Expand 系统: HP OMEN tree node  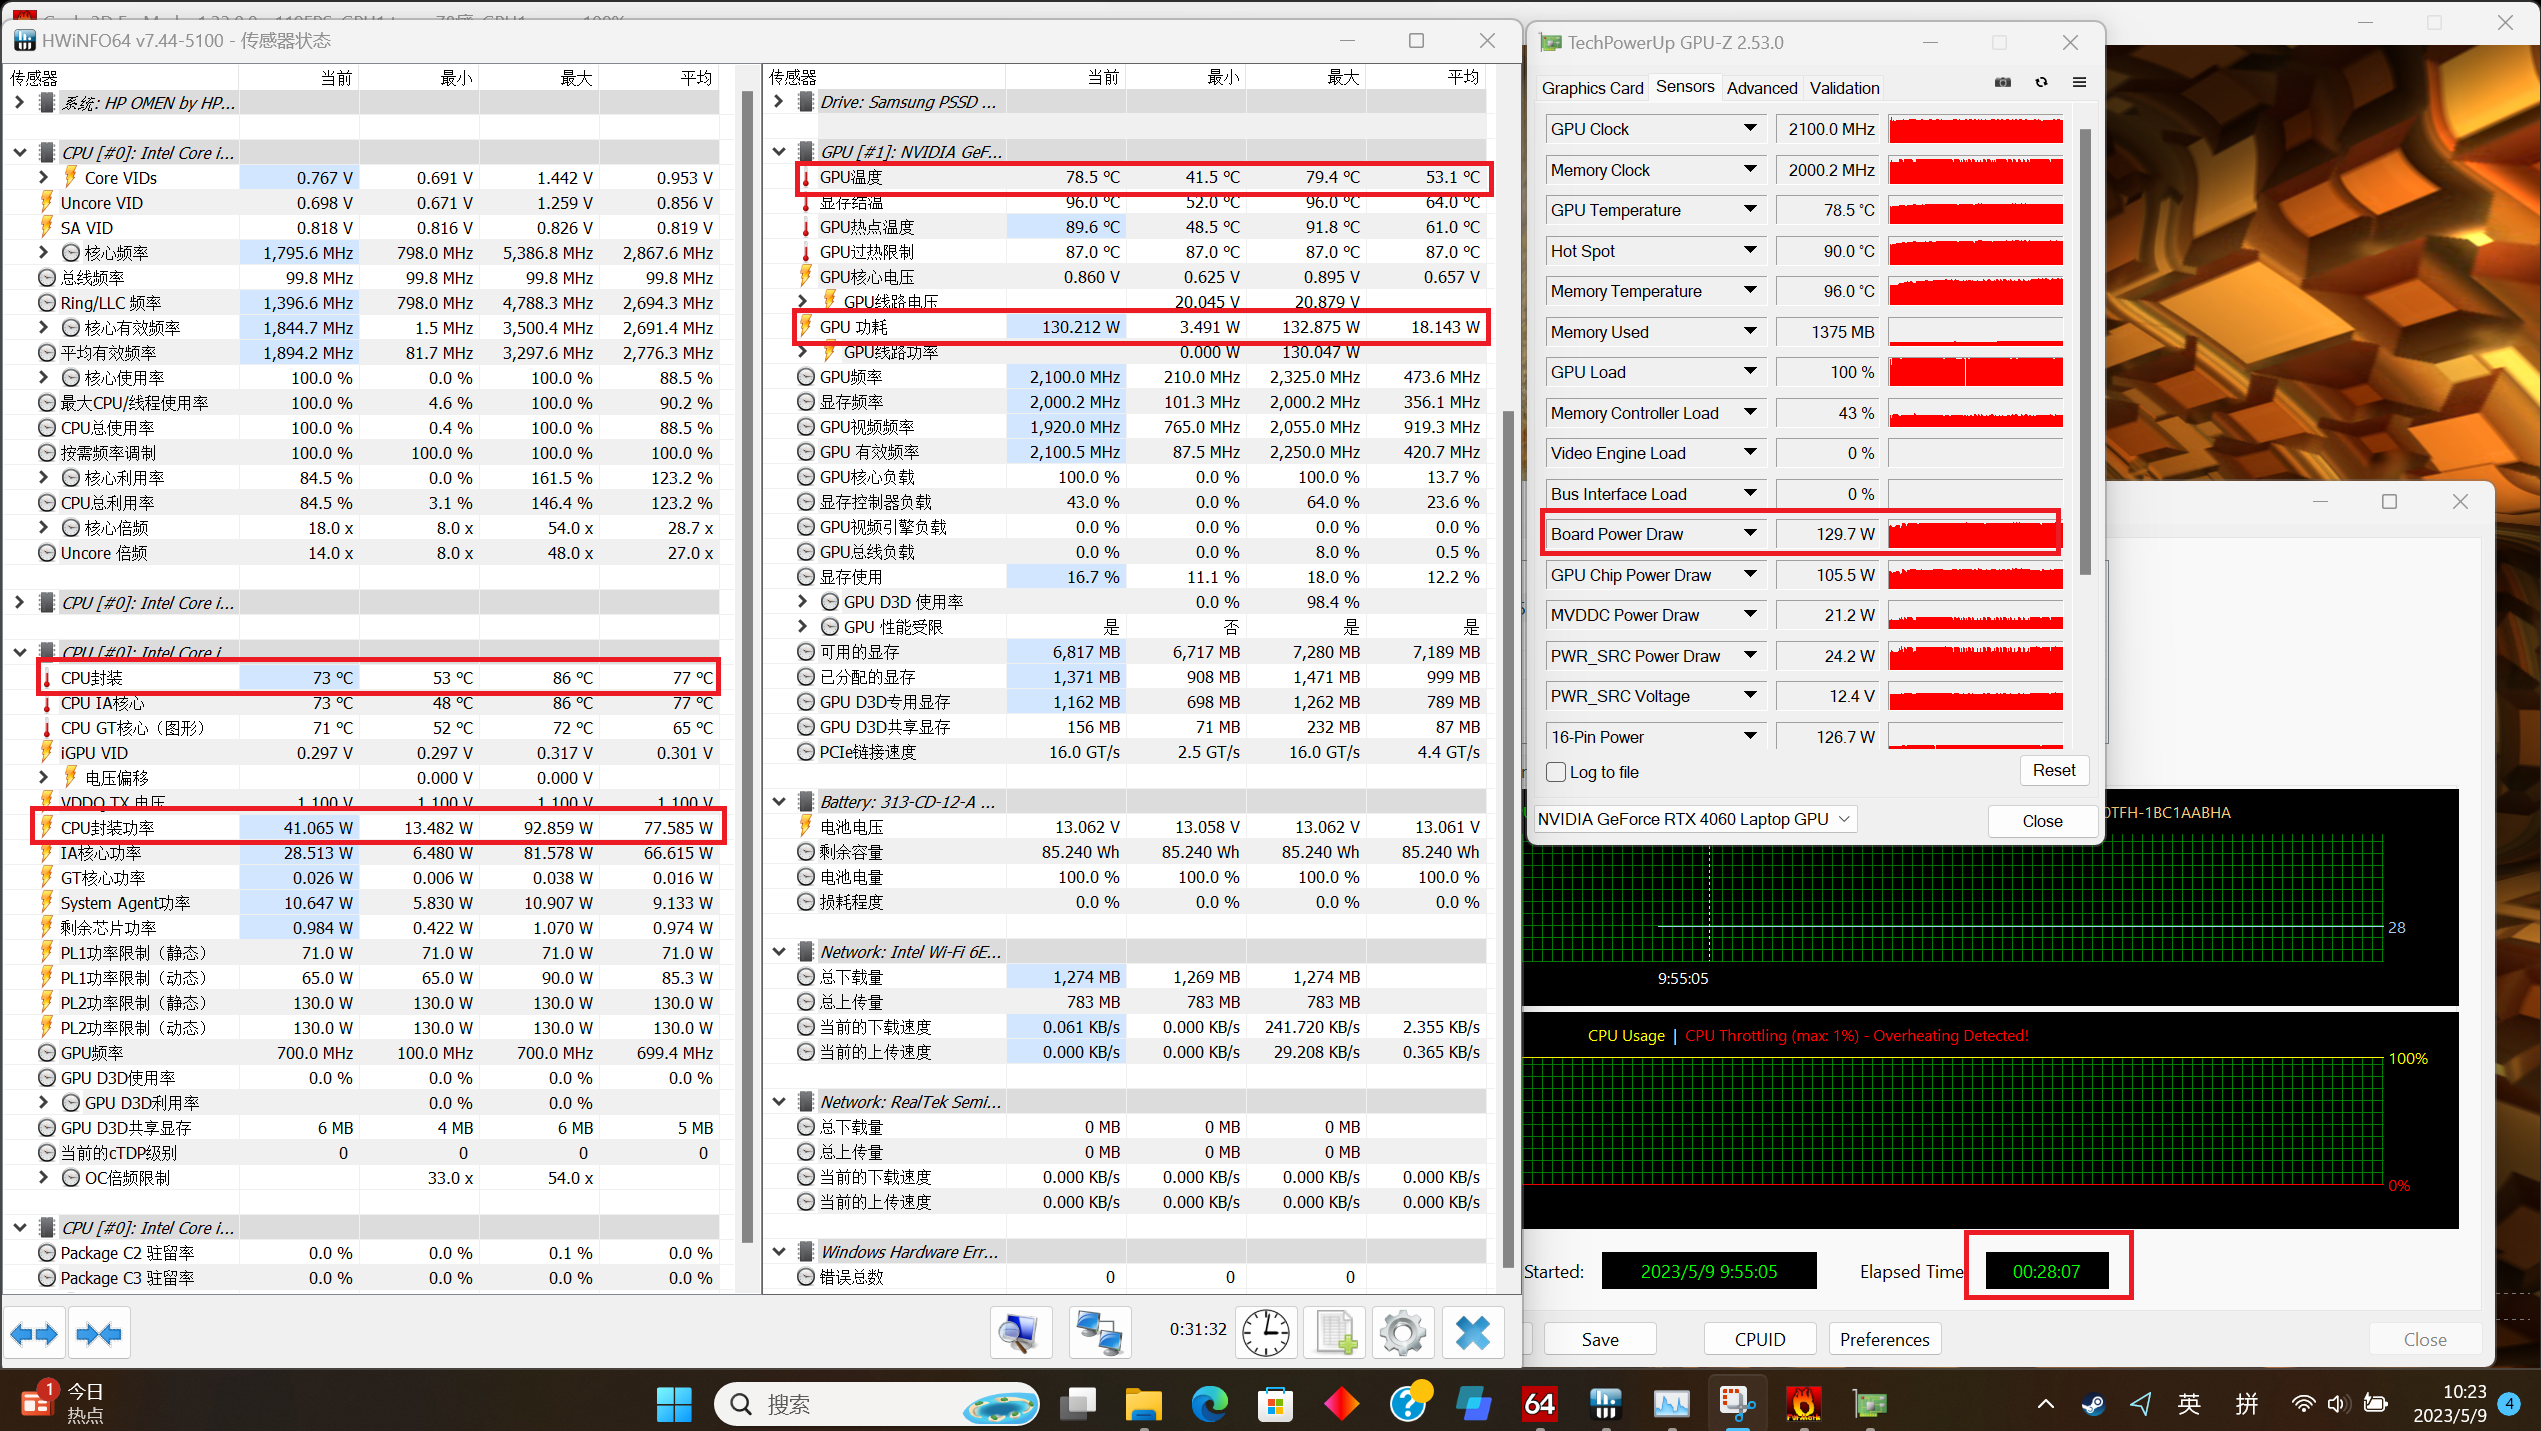(x=19, y=103)
